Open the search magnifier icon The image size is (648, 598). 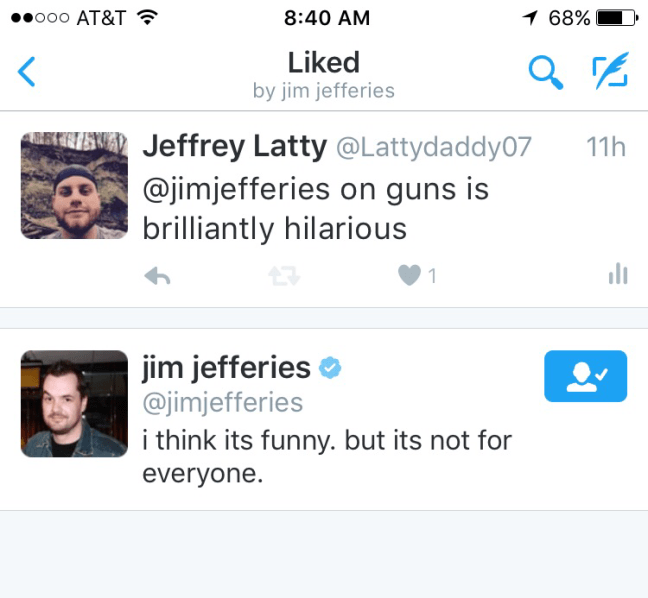pos(546,72)
